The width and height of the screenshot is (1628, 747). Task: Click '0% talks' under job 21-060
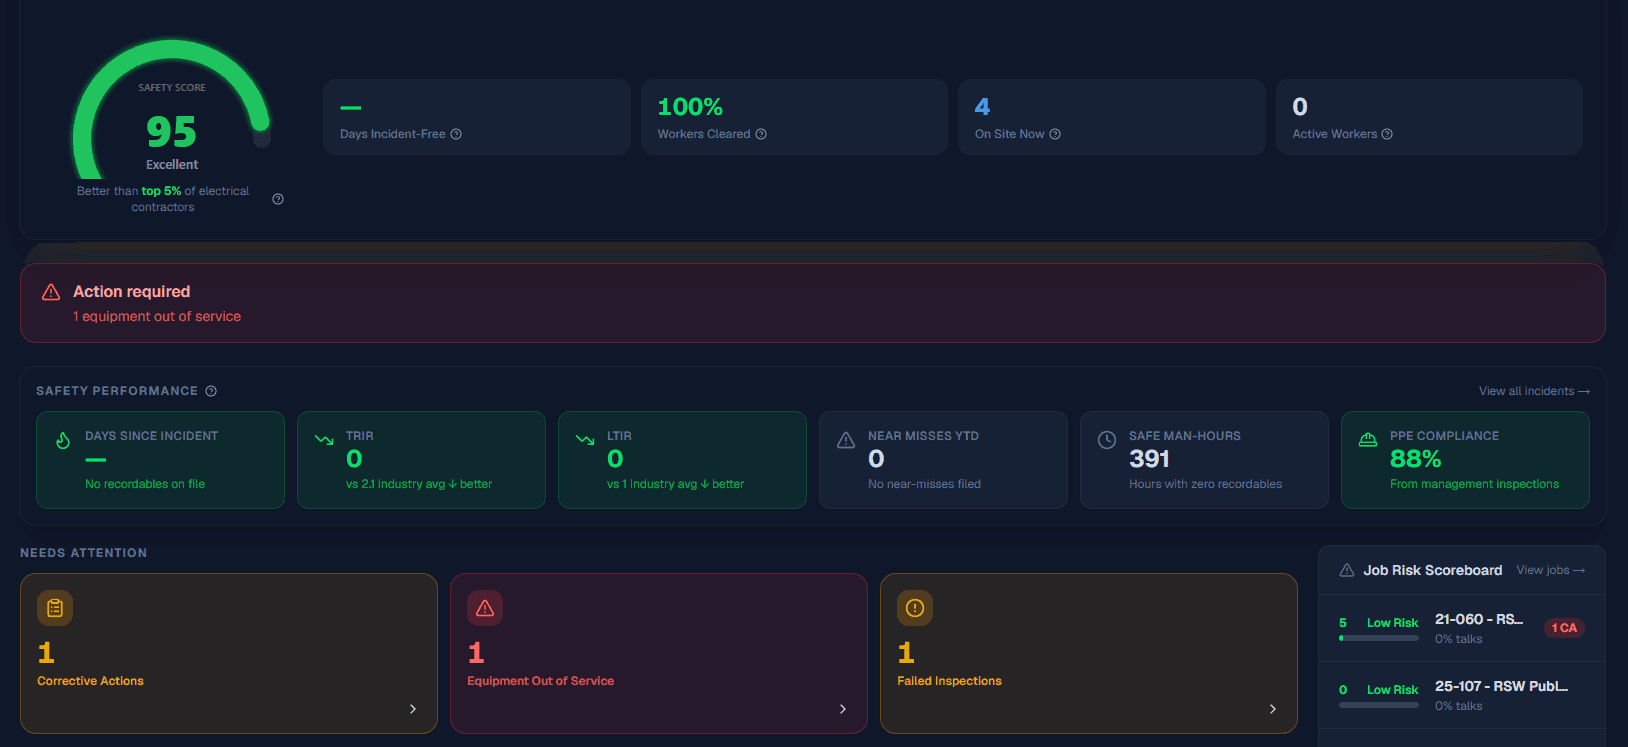[x=1458, y=639]
